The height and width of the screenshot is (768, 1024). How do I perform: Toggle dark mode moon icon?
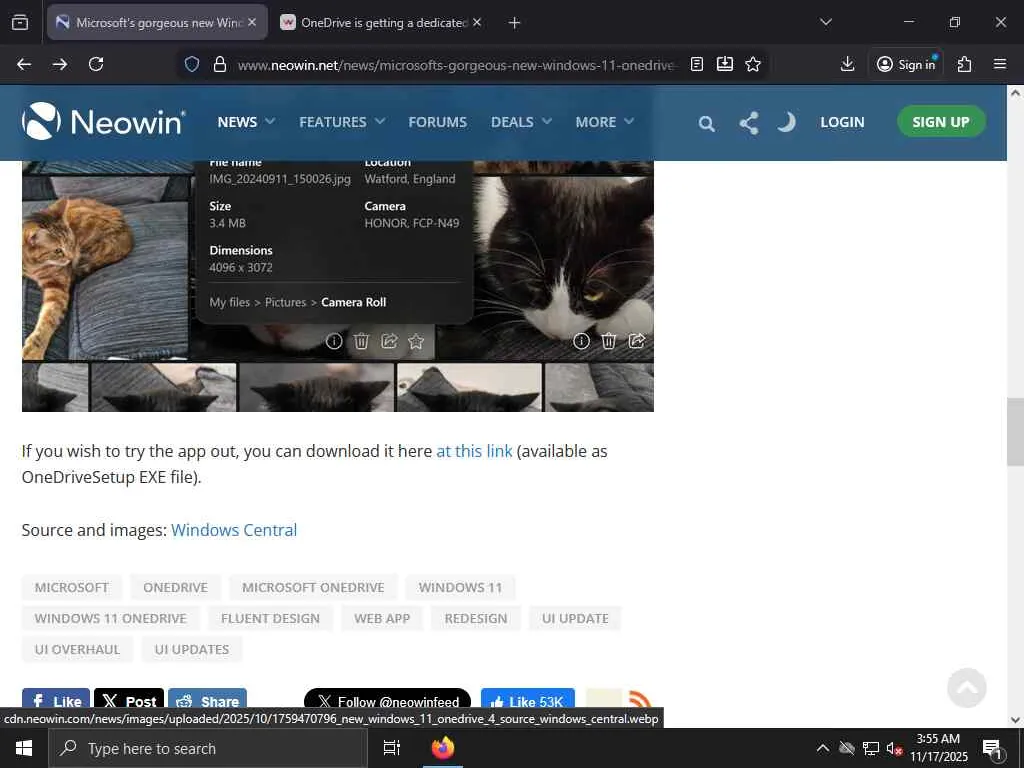[786, 122]
